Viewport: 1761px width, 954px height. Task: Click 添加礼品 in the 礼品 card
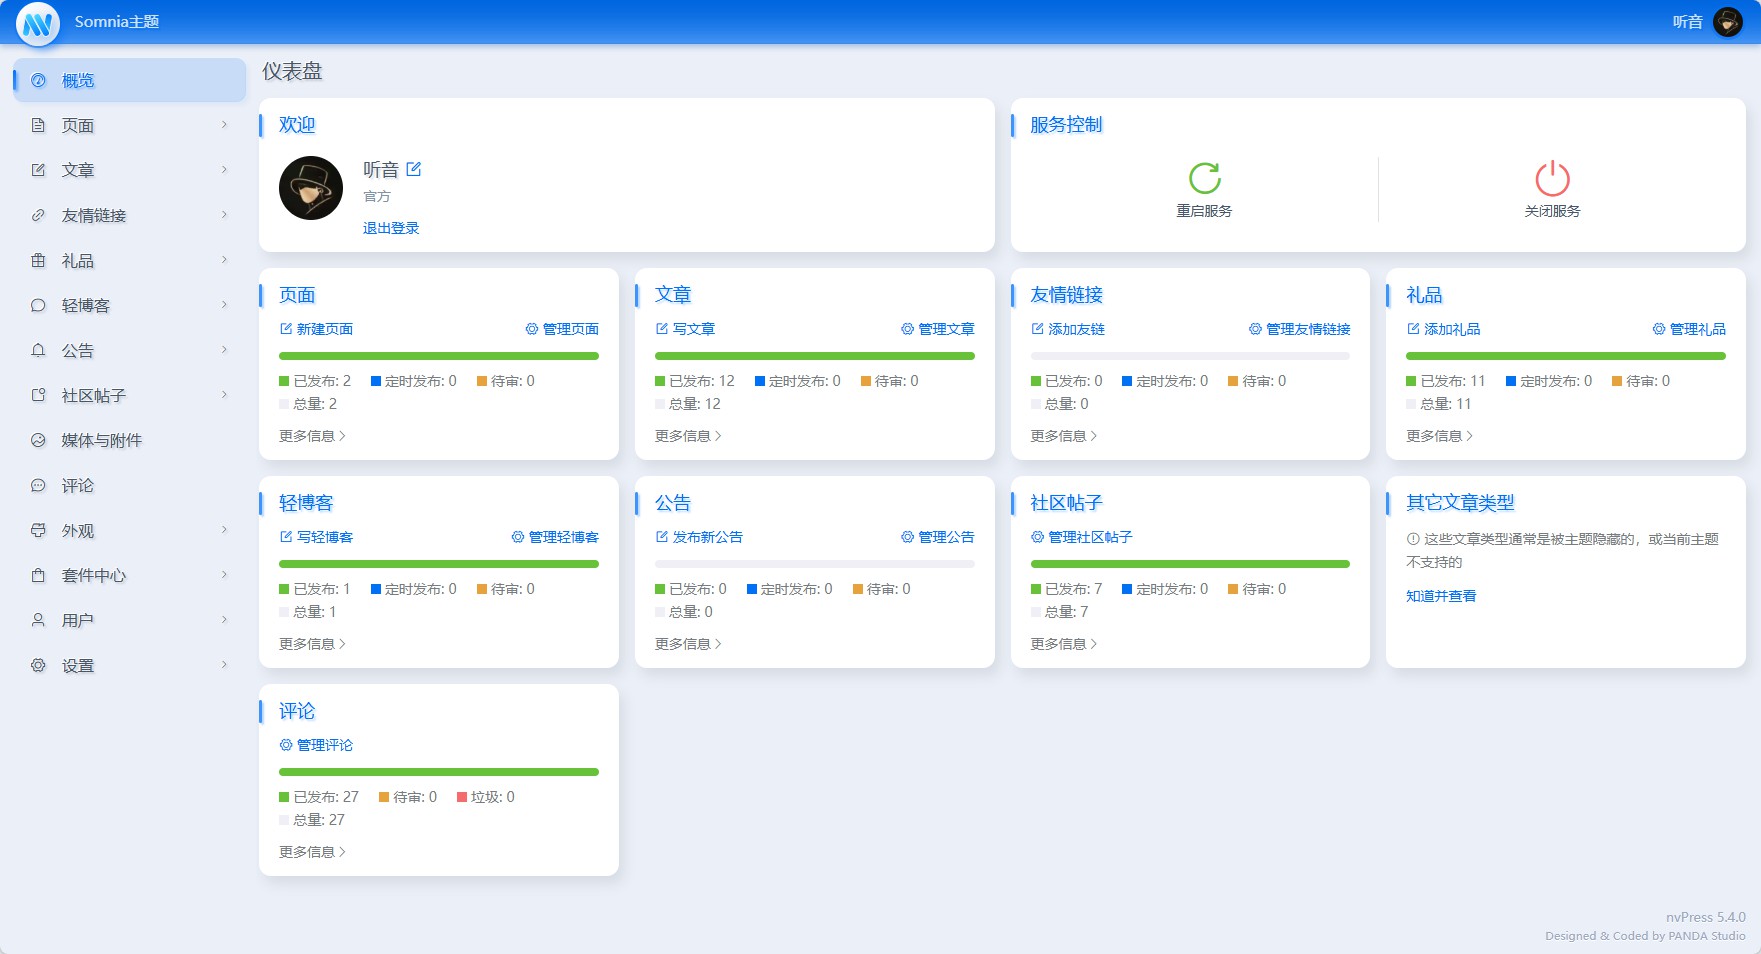(x=1444, y=329)
